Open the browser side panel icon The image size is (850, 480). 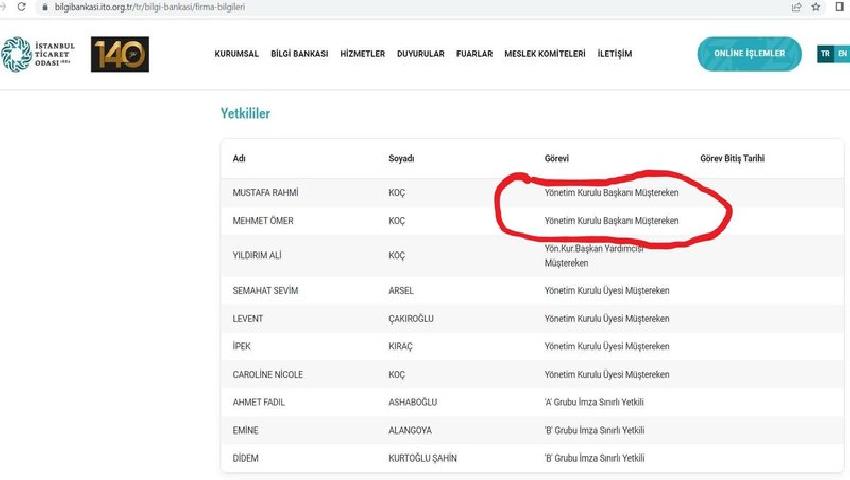(x=840, y=7)
